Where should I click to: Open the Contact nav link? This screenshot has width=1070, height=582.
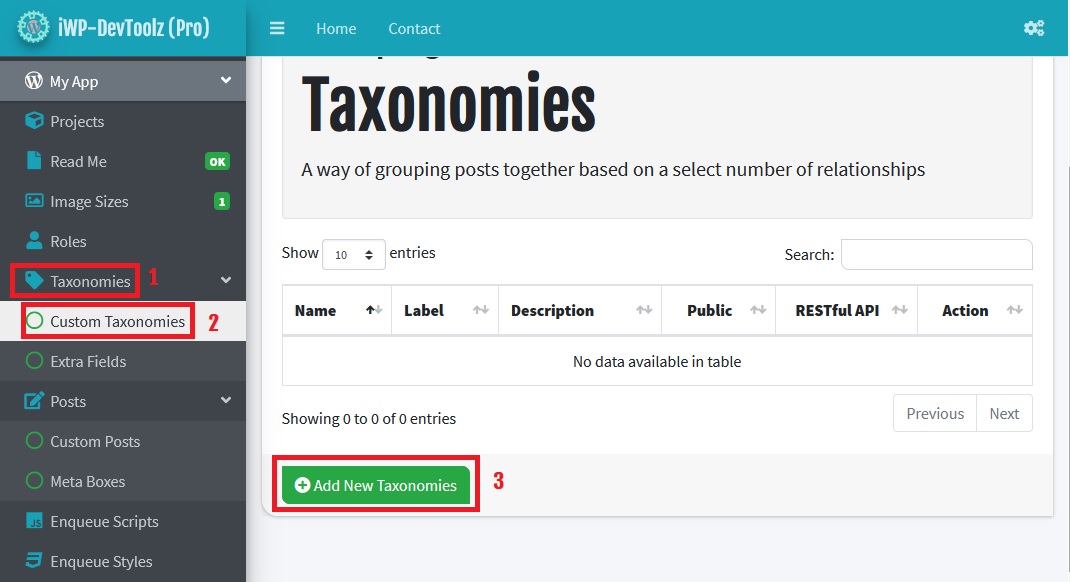click(x=414, y=28)
